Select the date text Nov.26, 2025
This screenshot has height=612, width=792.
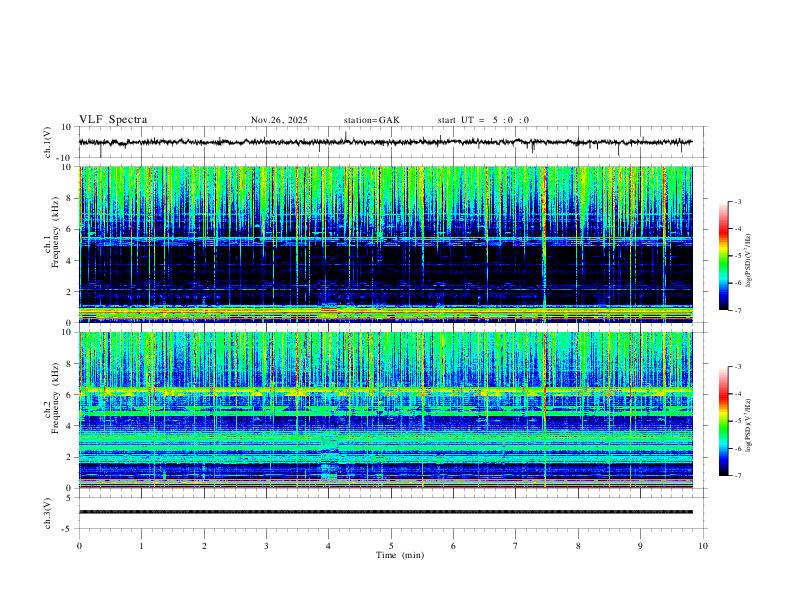click(279, 120)
